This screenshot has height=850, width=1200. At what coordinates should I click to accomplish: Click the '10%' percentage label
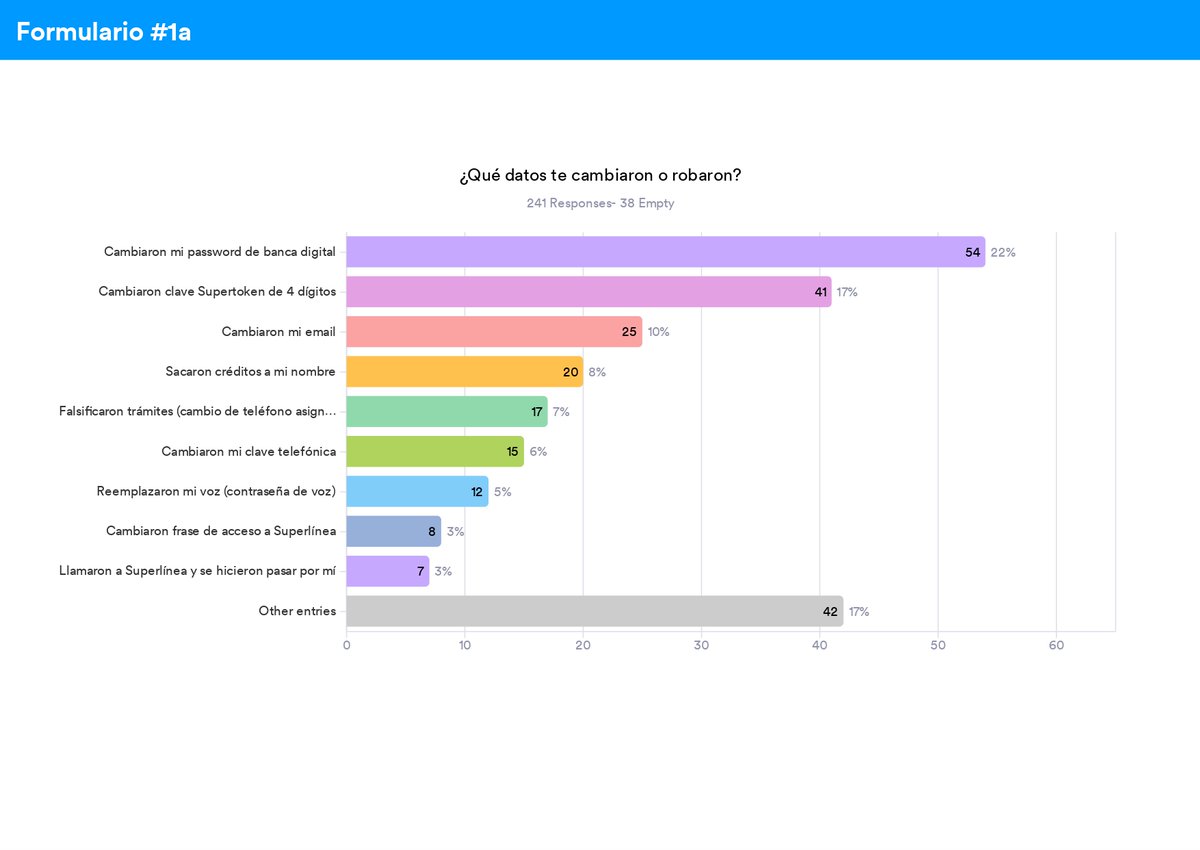[x=658, y=332]
